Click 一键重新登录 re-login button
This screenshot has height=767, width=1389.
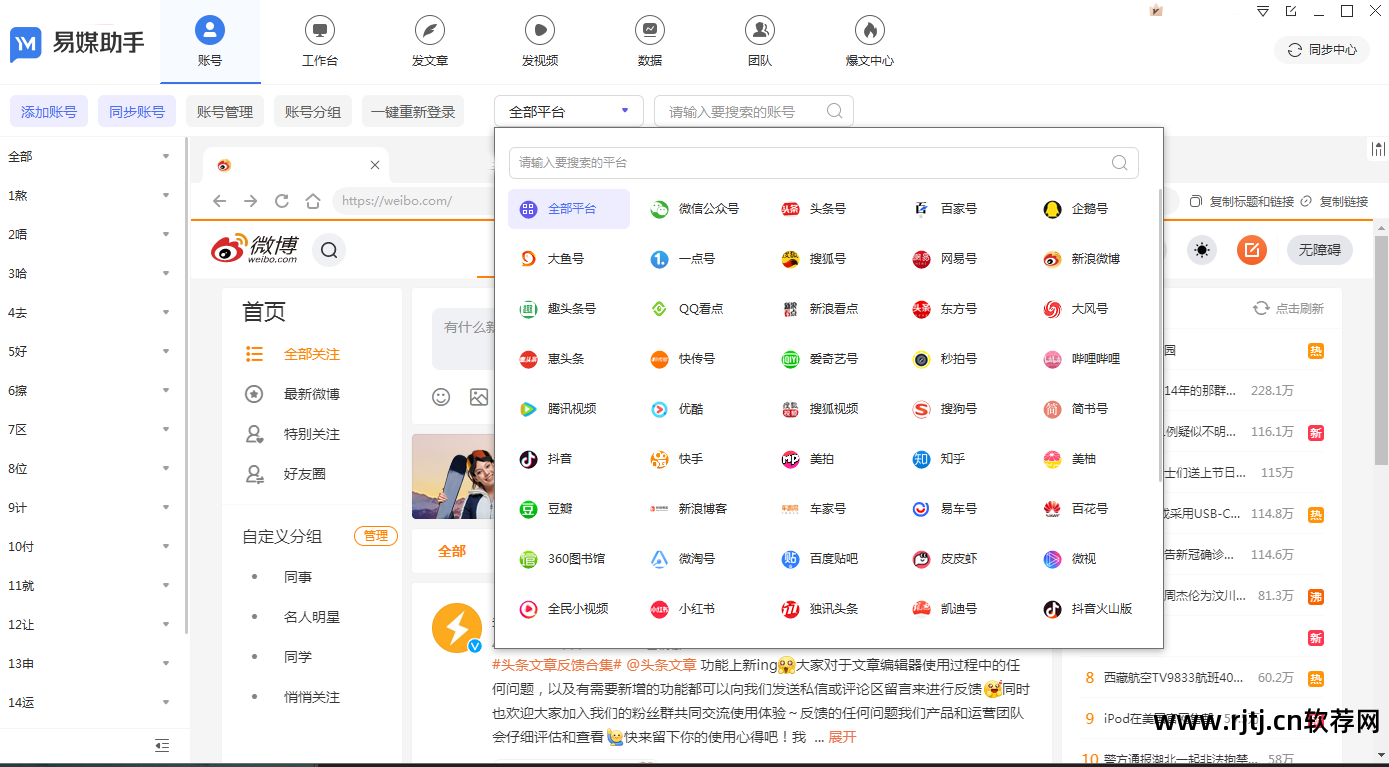(413, 112)
